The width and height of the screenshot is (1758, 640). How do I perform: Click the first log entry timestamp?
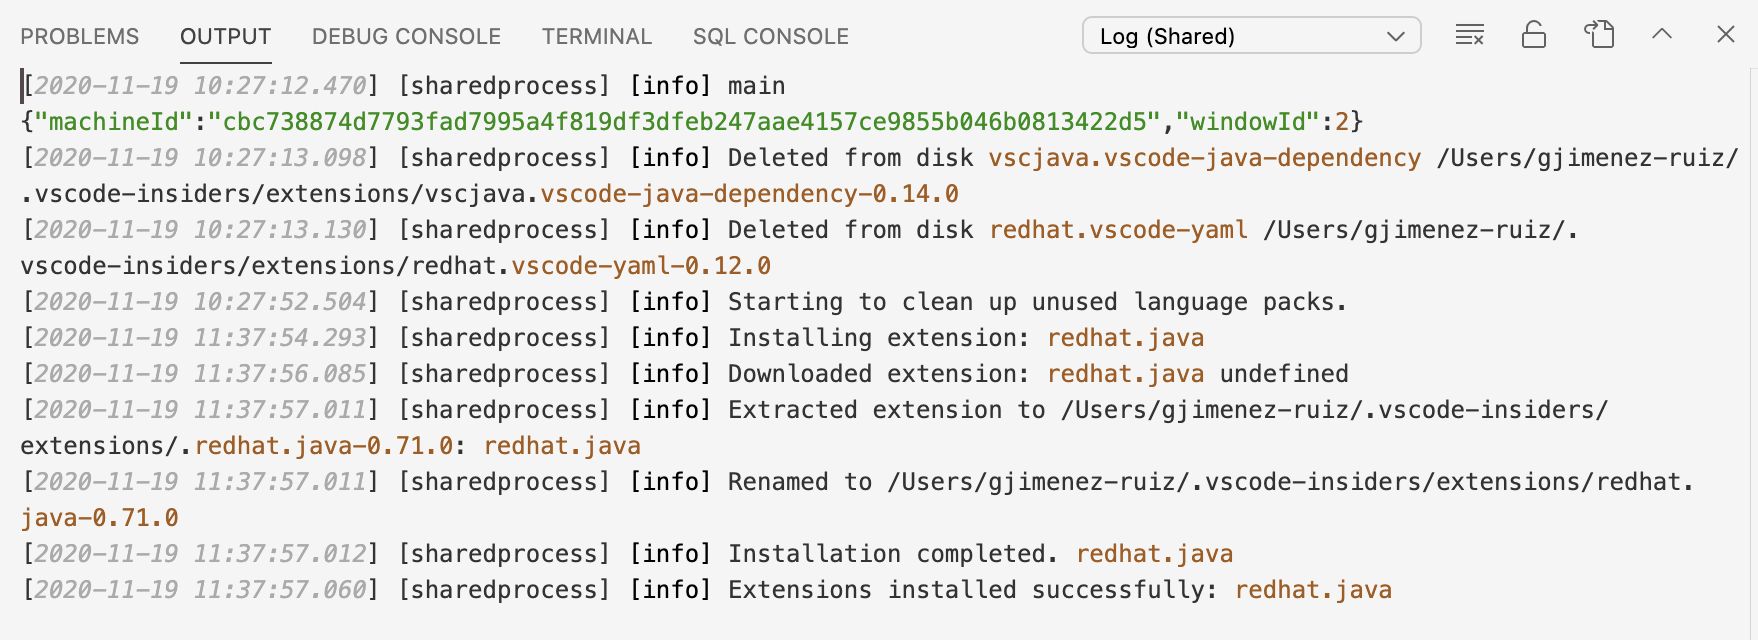pos(196,85)
